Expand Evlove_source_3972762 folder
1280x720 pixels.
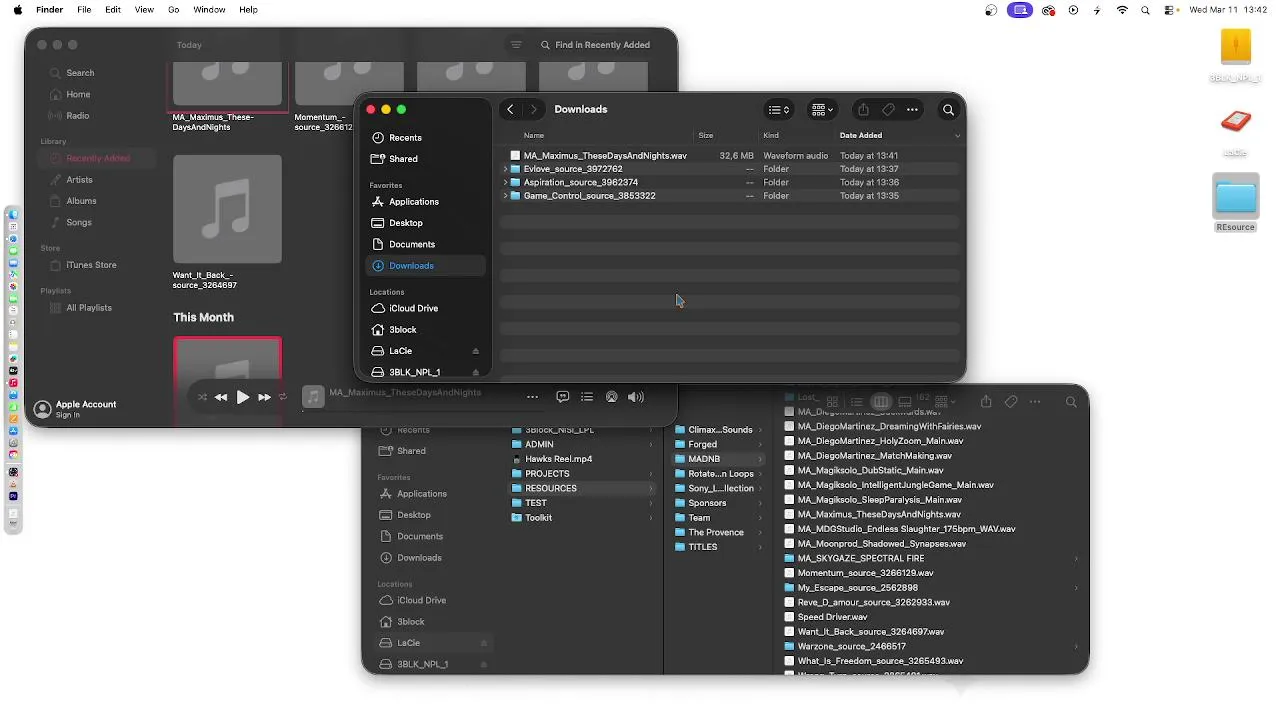pyautogui.click(x=505, y=169)
